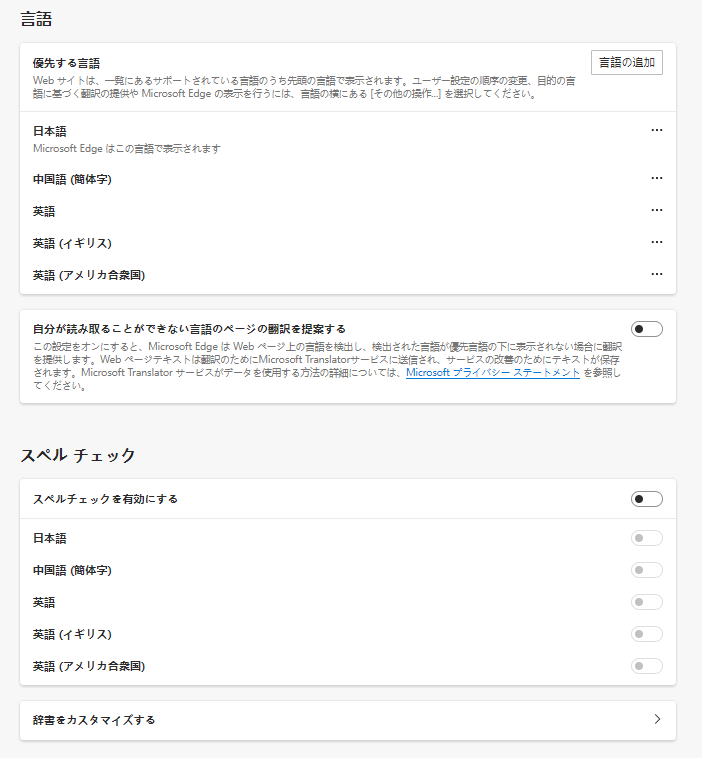The height and width of the screenshot is (758, 702).
Task: Click 英語 (アメリカ合衆国) in preferred languages list
Action: point(89,275)
